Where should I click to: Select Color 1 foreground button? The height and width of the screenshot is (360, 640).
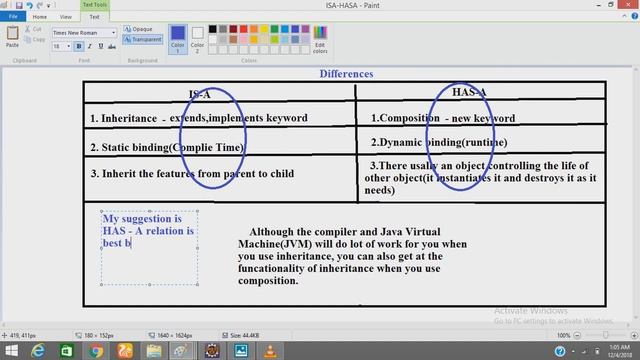178,39
